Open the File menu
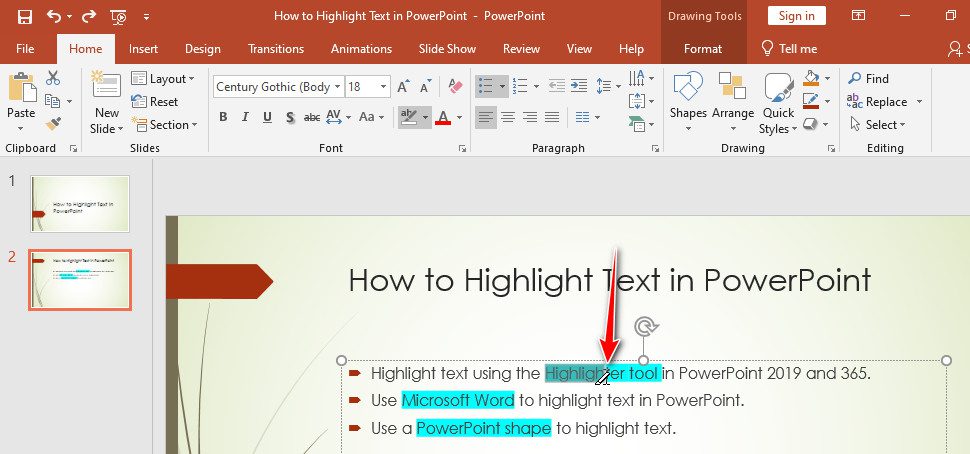970x454 pixels. click(25, 49)
